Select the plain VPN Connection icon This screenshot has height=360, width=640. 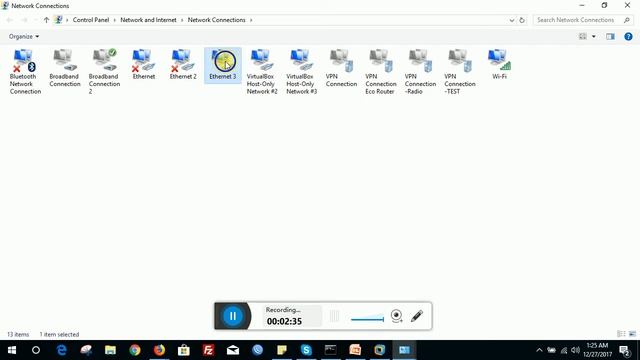pyautogui.click(x=341, y=68)
